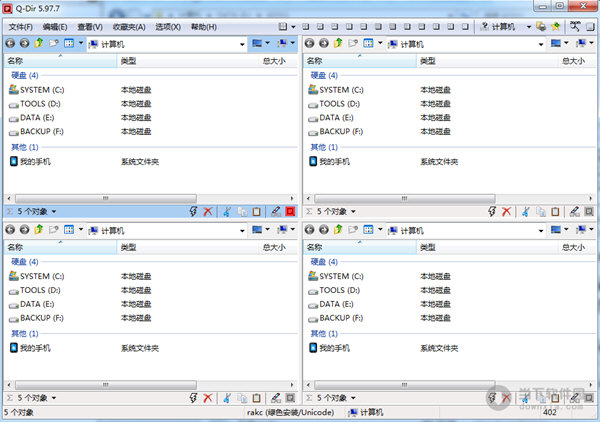Select DATA (E:) in bottom-left pane

(31, 305)
